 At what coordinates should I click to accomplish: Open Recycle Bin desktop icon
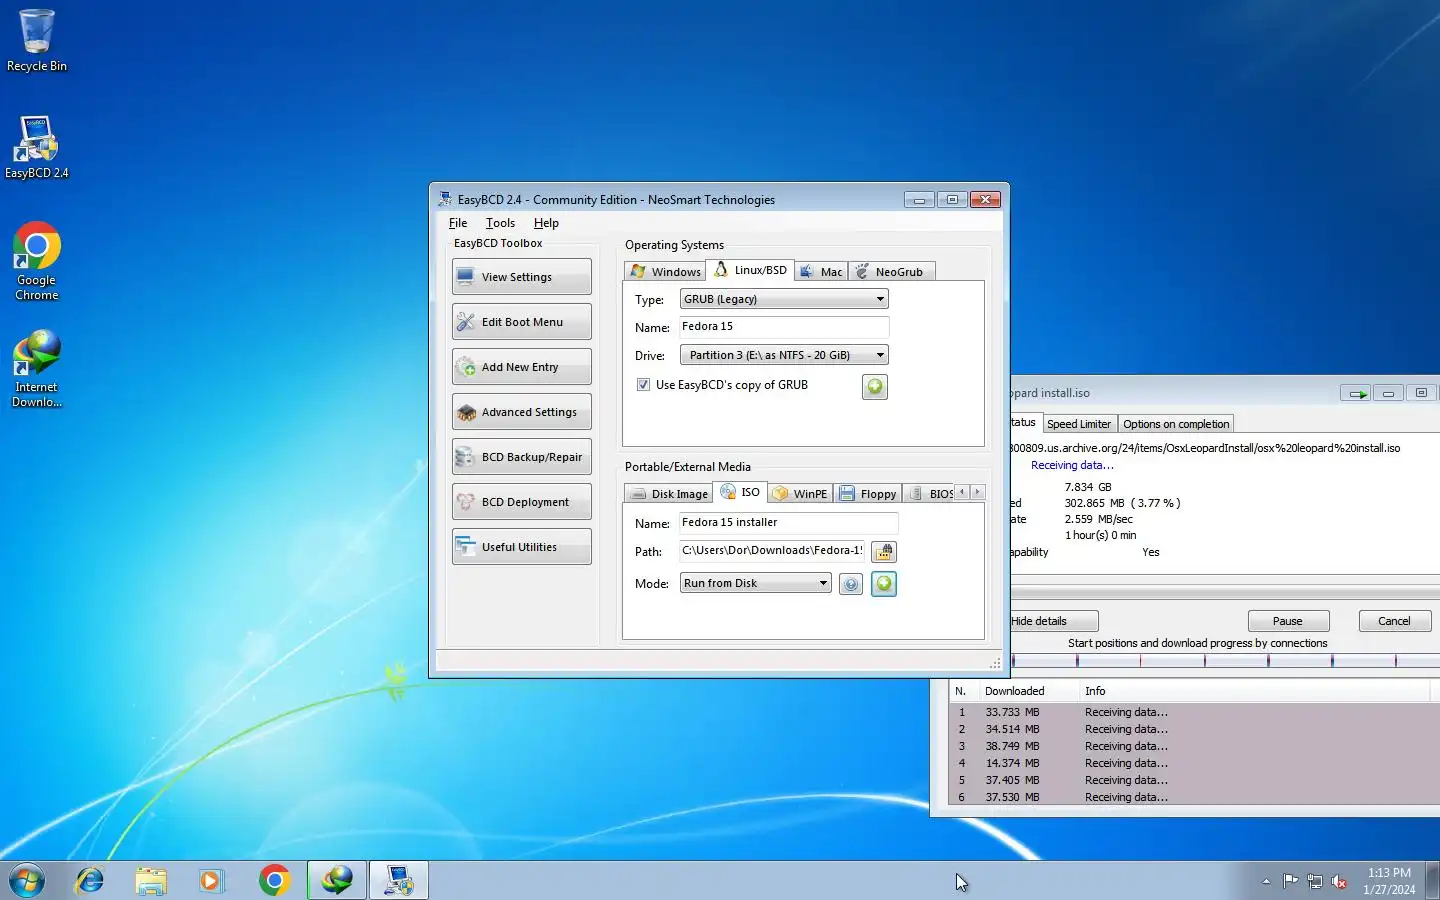(x=37, y=40)
